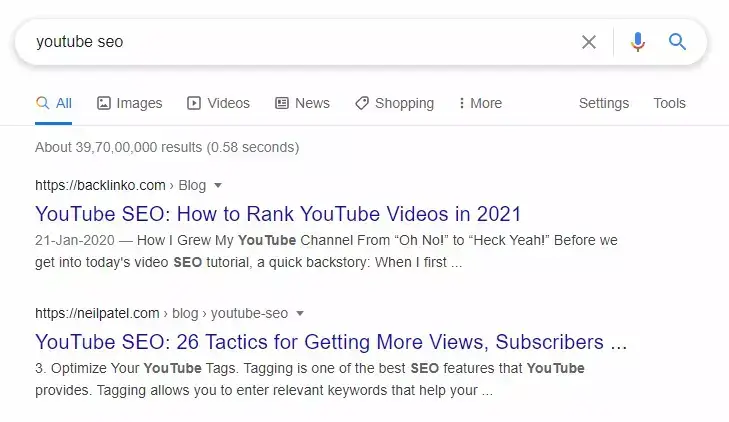Viewport: 729px width, 422px height.
Task: Select the All results tab
Action: pos(53,103)
